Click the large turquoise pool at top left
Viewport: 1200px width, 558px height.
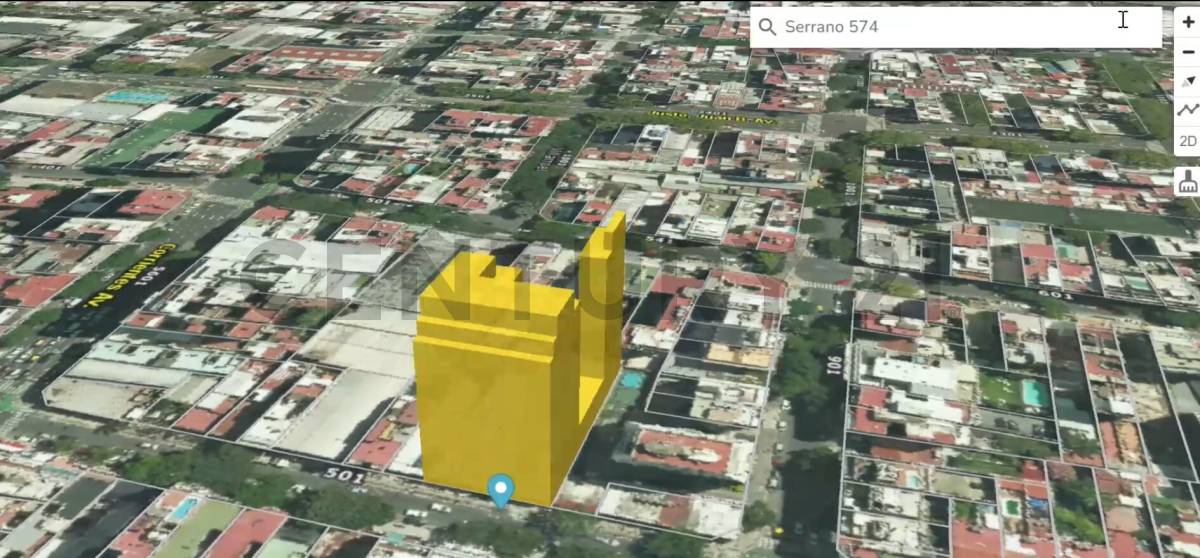138,97
